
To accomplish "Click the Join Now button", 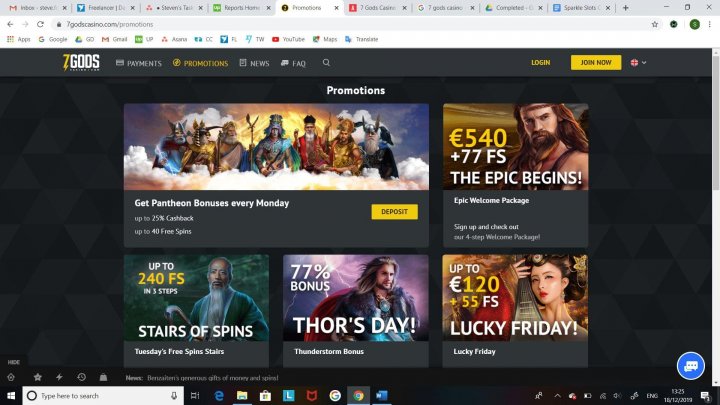I will coord(596,62).
